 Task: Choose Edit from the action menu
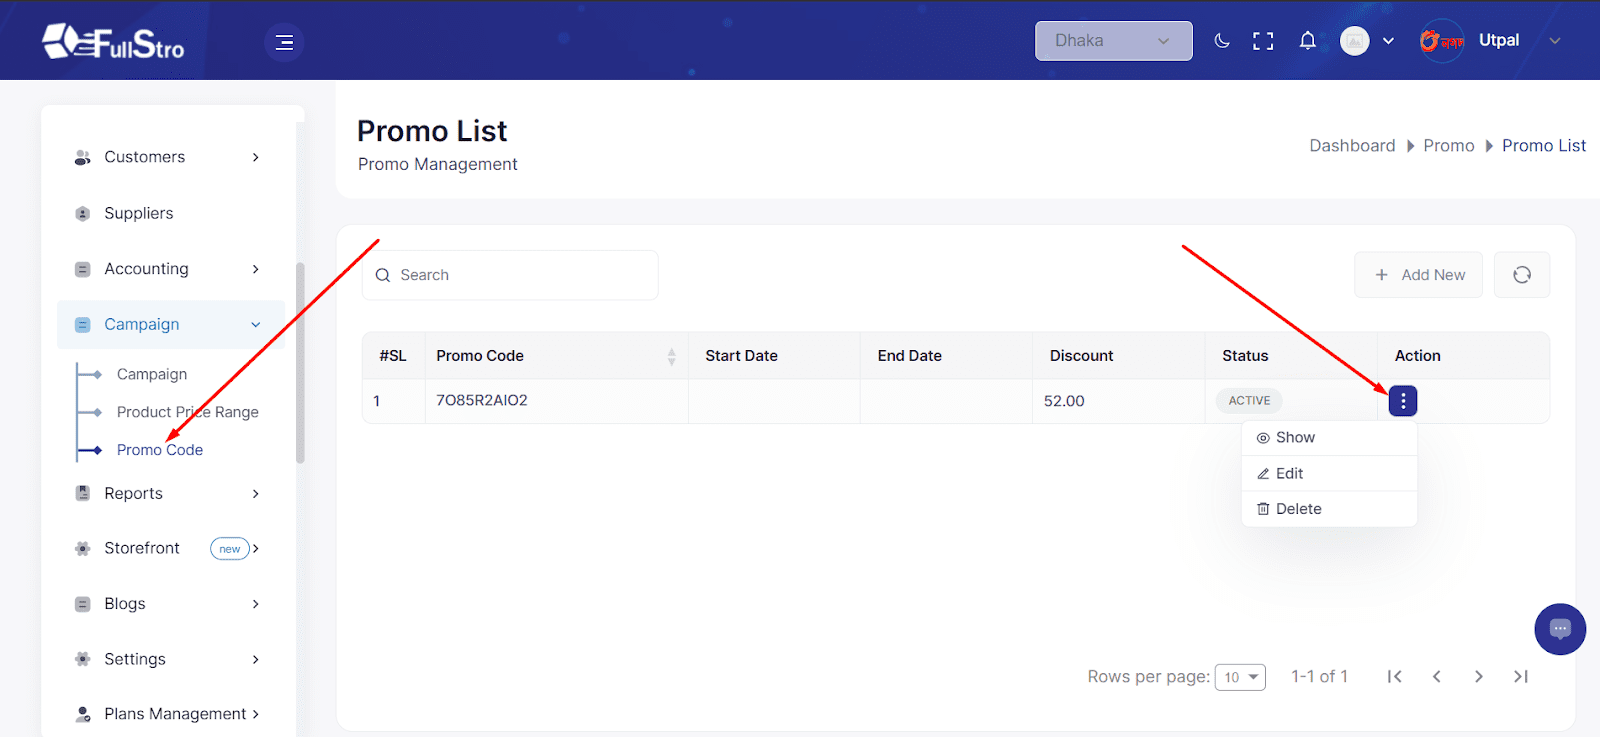[1289, 473]
